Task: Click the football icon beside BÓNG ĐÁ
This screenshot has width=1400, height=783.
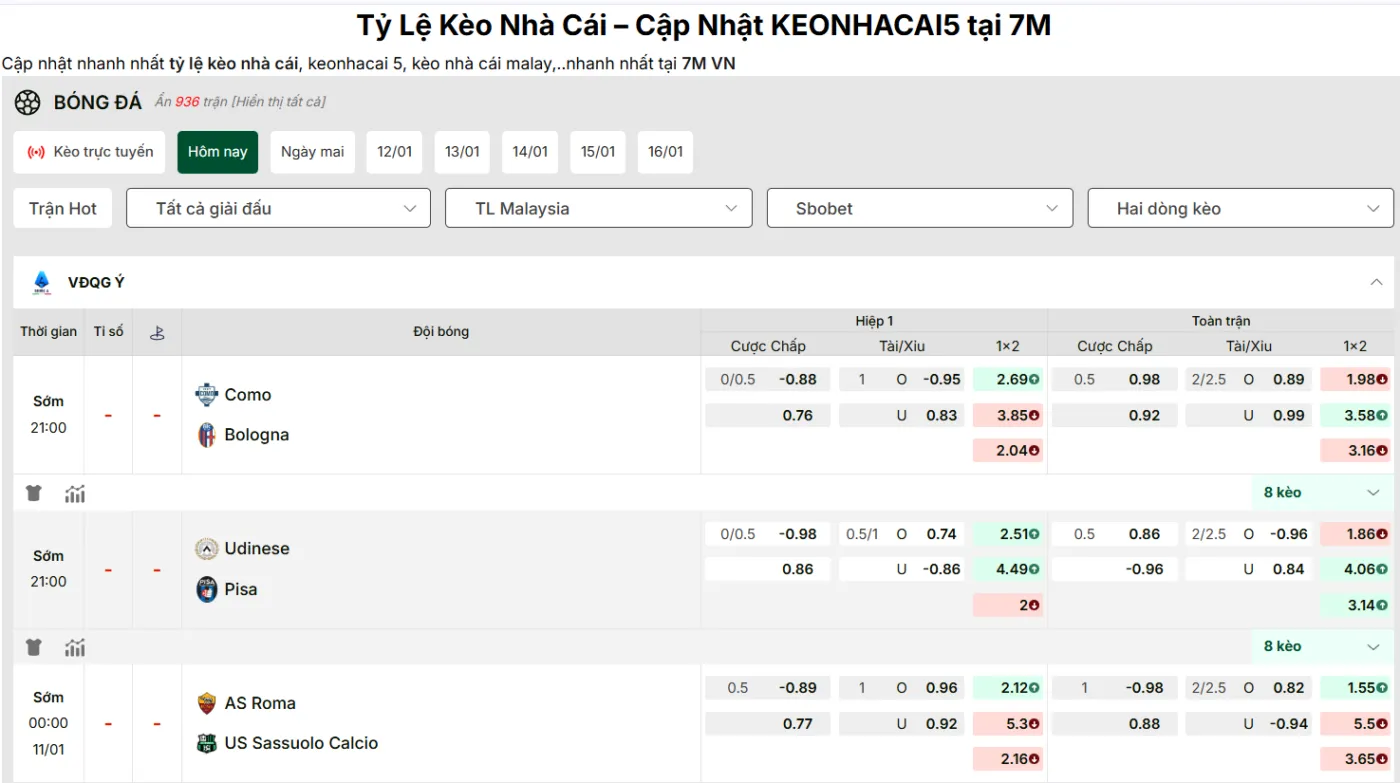Action: pyautogui.click(x=27, y=102)
